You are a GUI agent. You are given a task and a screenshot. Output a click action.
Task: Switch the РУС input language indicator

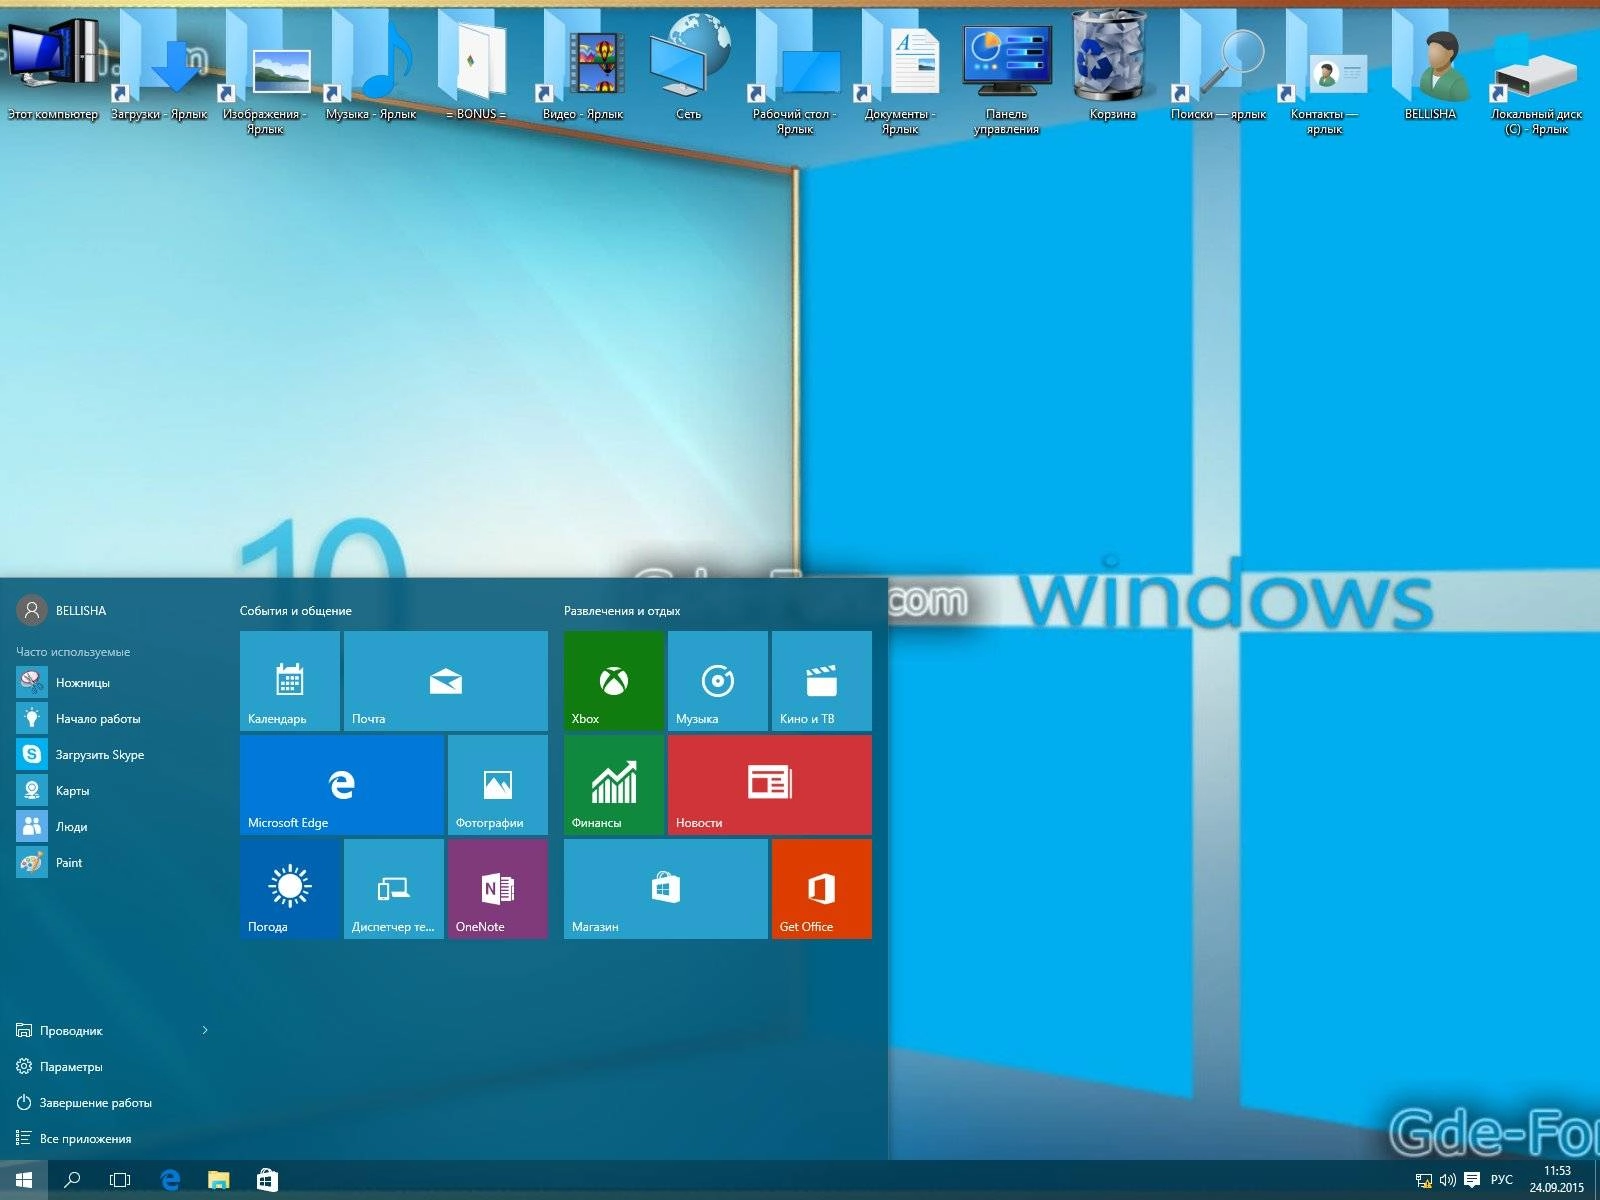[1502, 1180]
